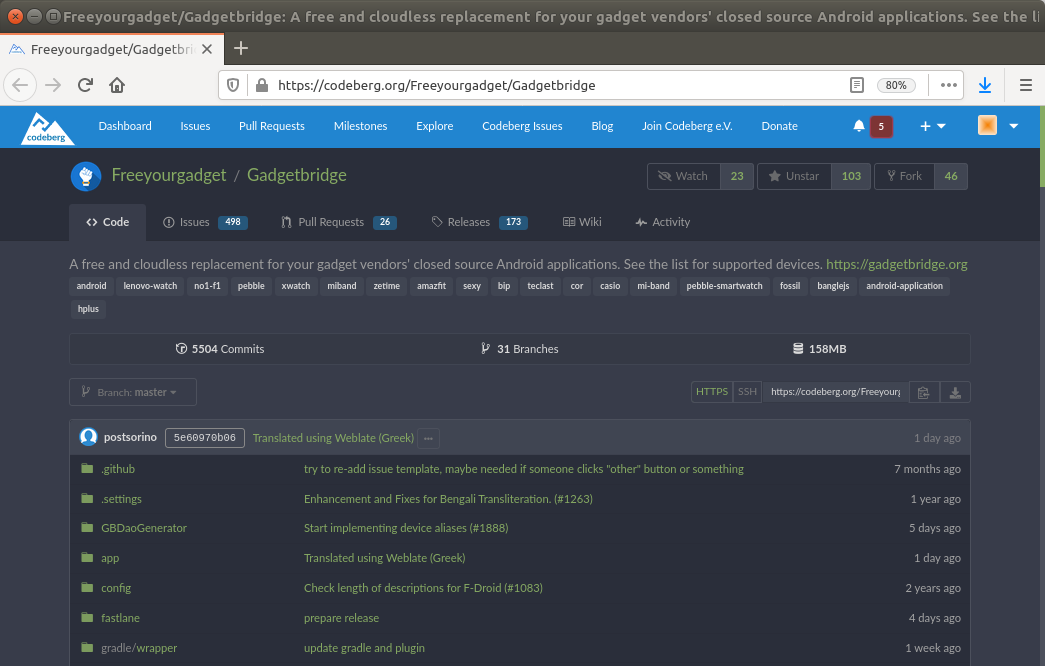Open the Releases tab showing 173
This screenshot has height=666, width=1045.
(x=470, y=221)
